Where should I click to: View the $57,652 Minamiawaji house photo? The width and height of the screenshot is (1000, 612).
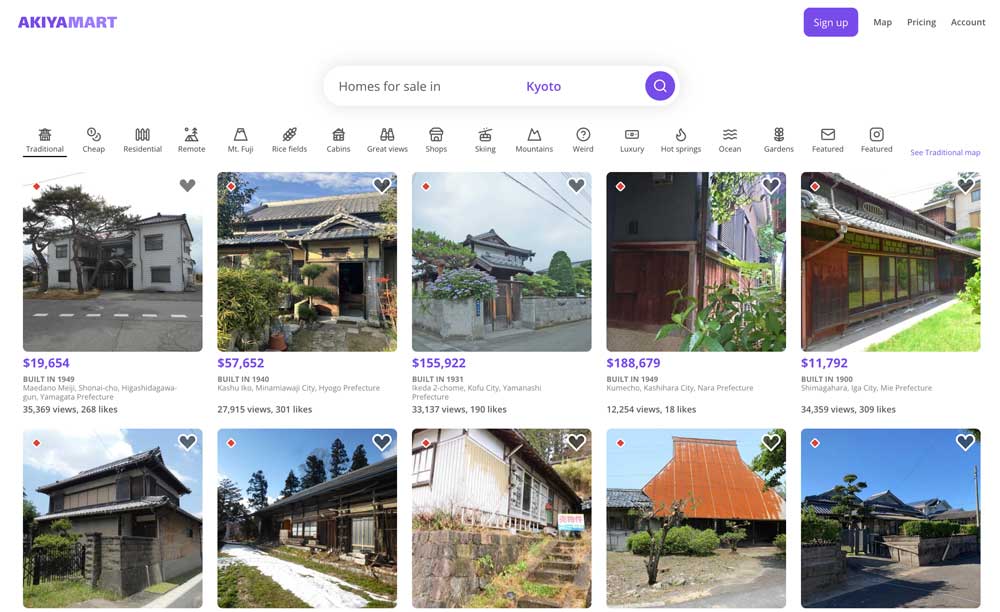[307, 261]
